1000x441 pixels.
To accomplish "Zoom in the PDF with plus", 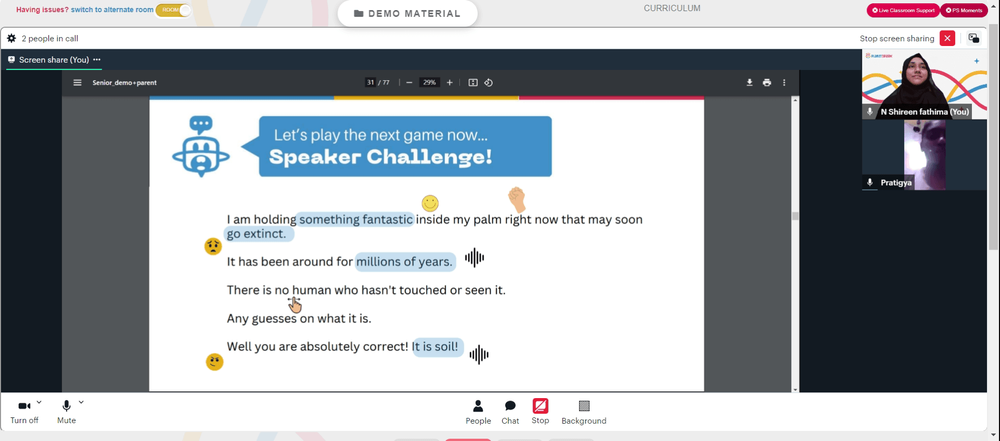I will 450,82.
